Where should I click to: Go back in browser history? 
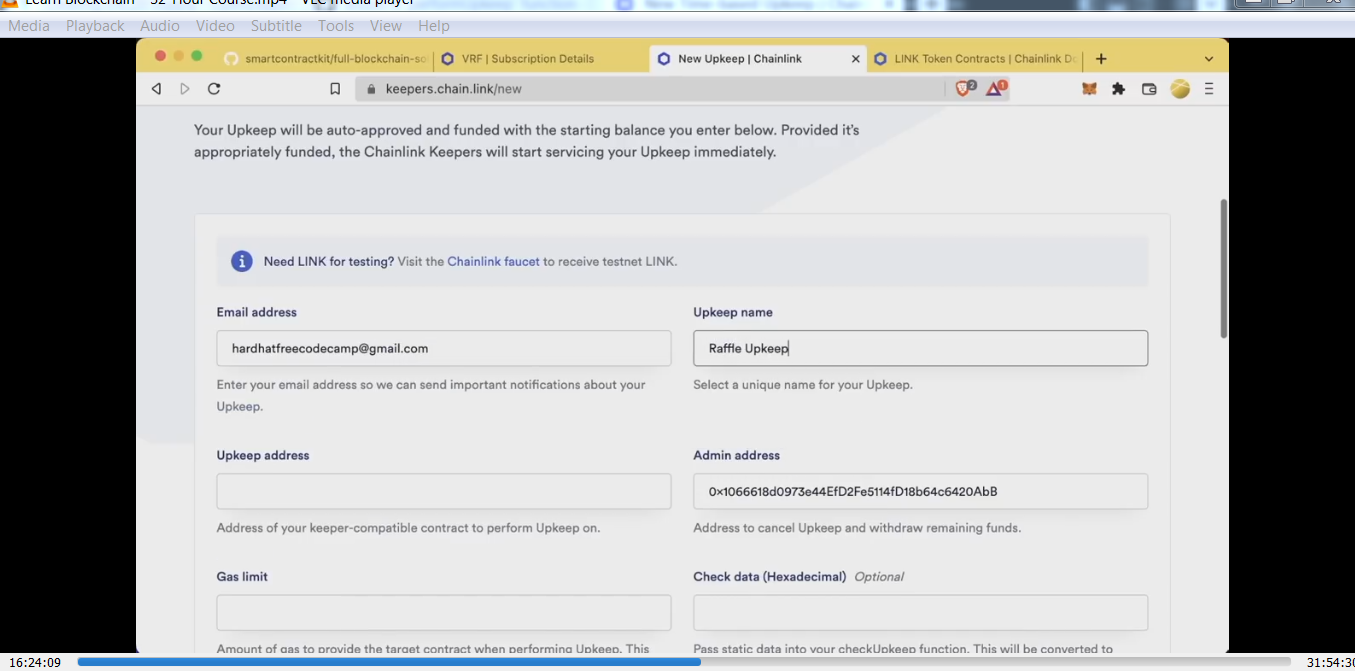(156, 89)
